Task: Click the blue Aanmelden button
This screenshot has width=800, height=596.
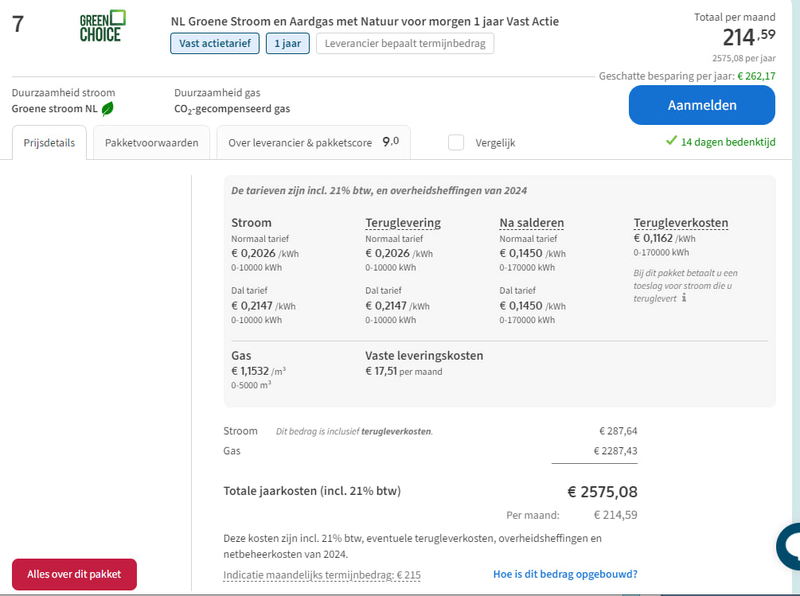Action: [703, 105]
